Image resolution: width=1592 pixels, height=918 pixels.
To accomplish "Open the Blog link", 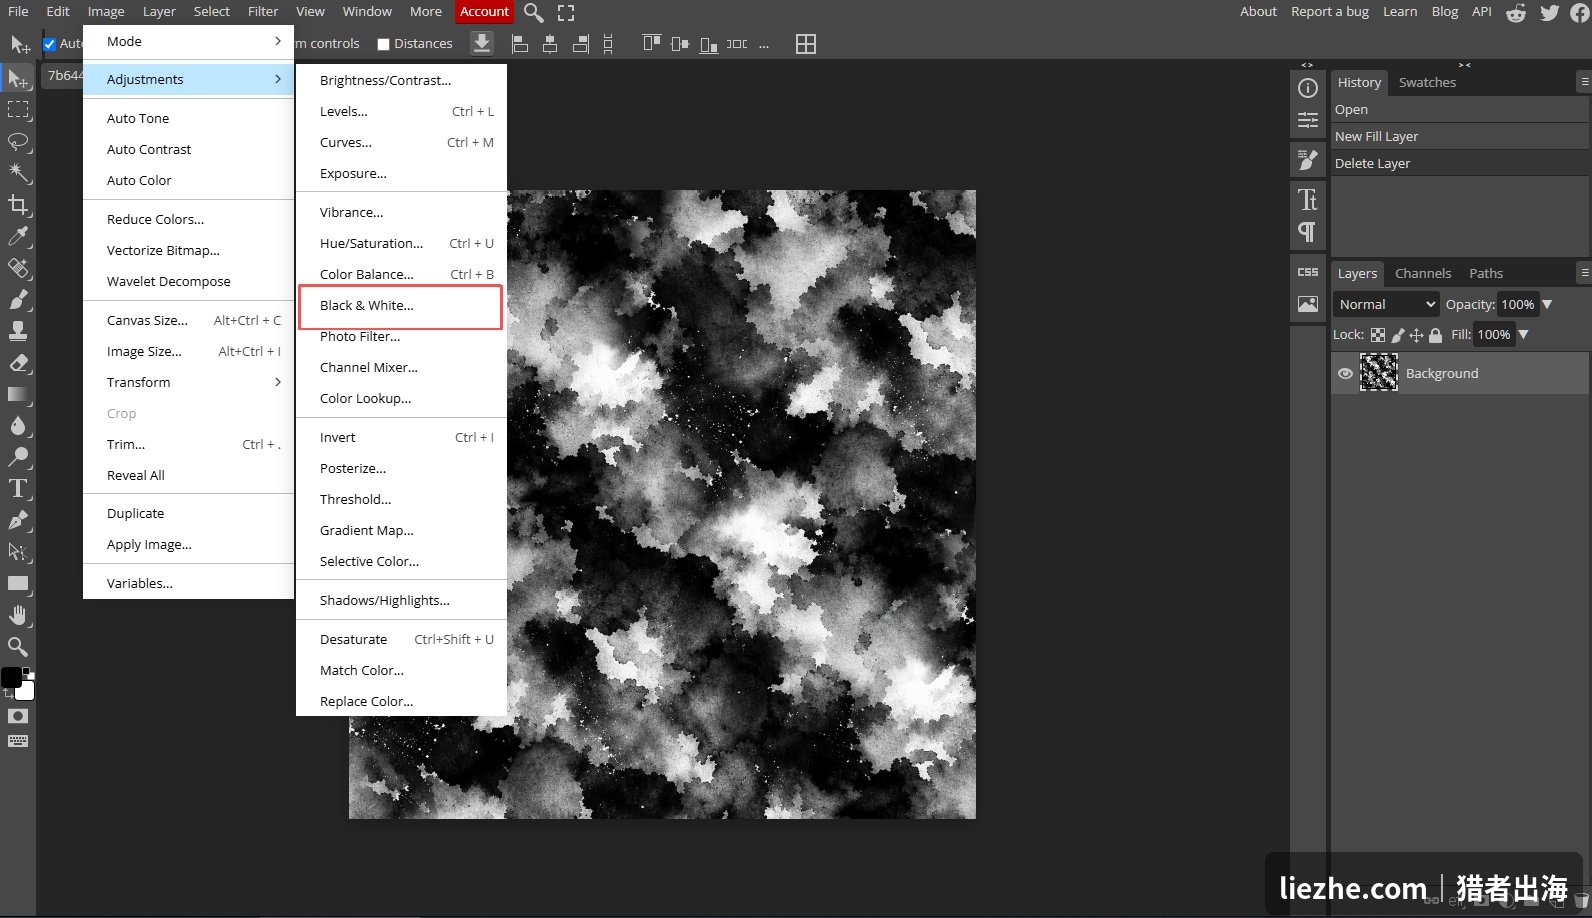I will tap(1444, 12).
